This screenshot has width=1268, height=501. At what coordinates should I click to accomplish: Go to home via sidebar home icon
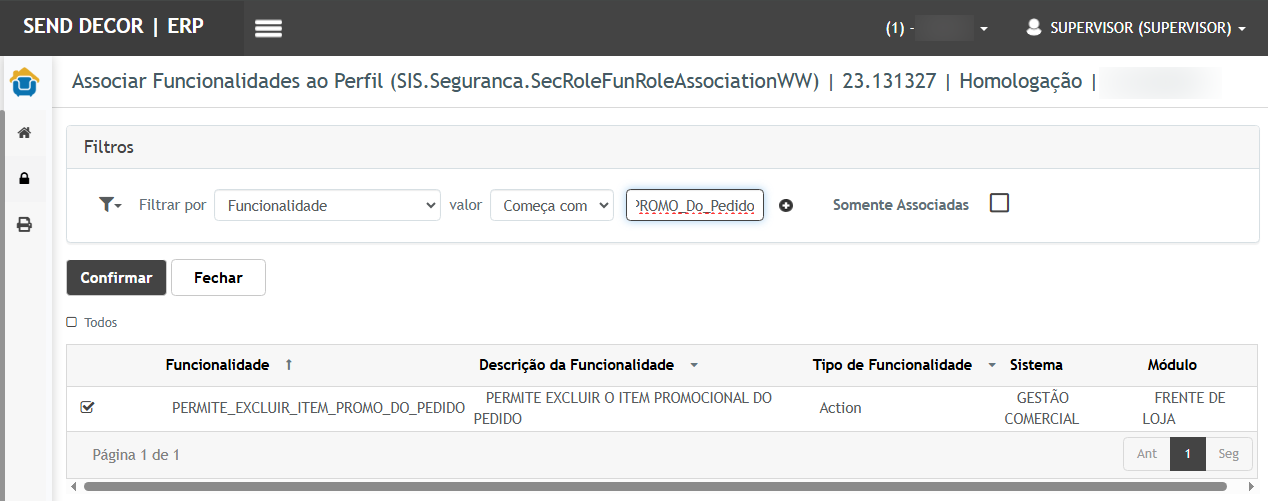(25, 133)
